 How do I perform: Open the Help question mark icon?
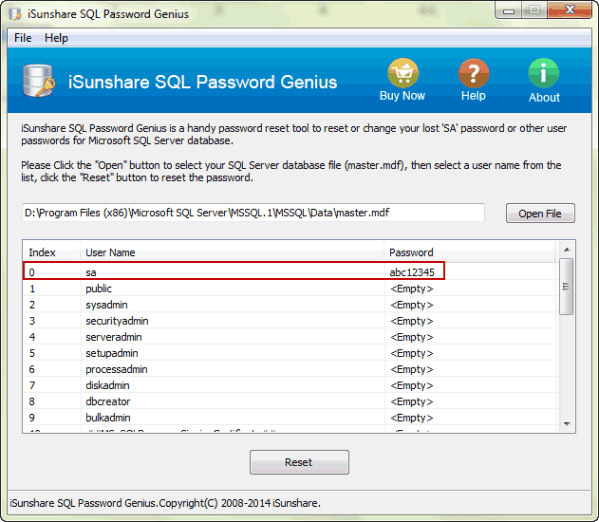click(473, 73)
